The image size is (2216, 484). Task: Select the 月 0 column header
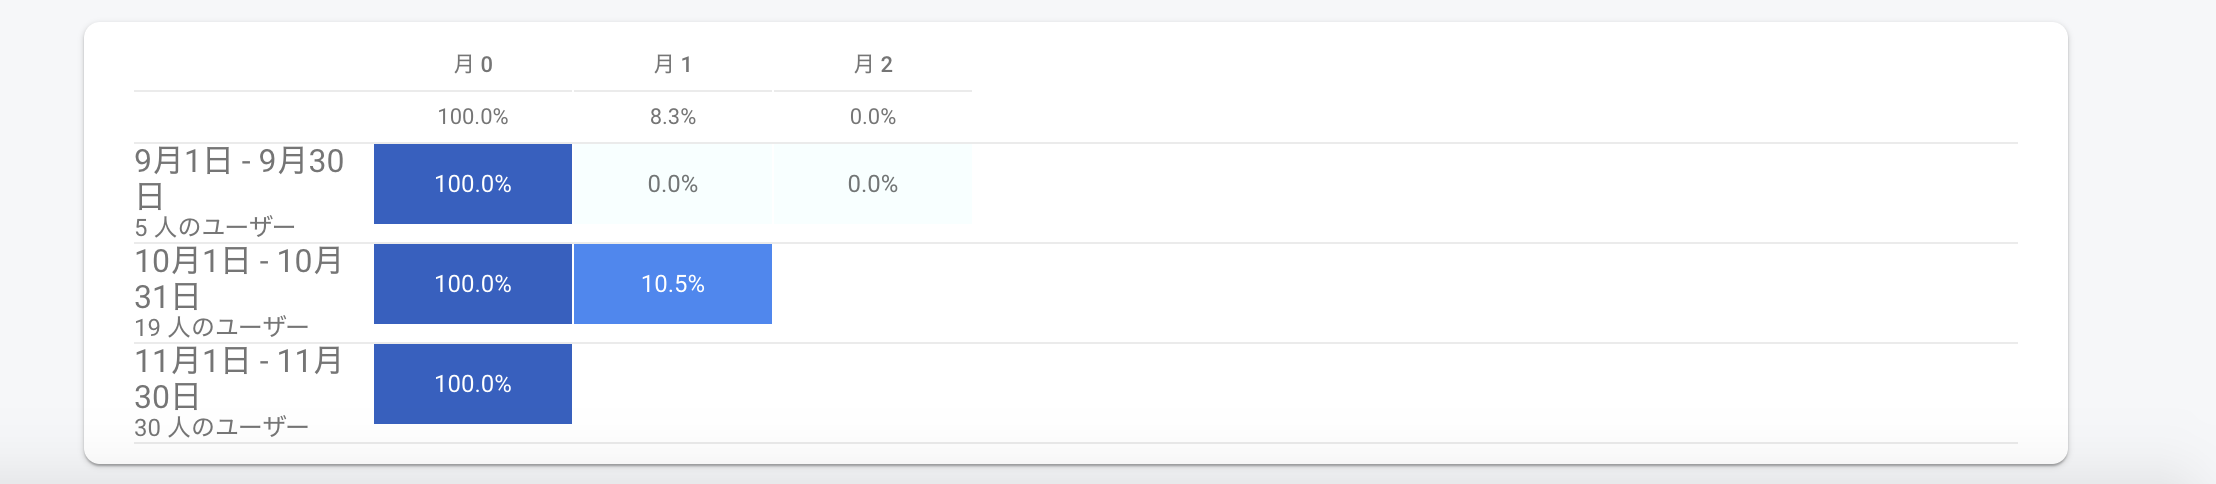(473, 65)
